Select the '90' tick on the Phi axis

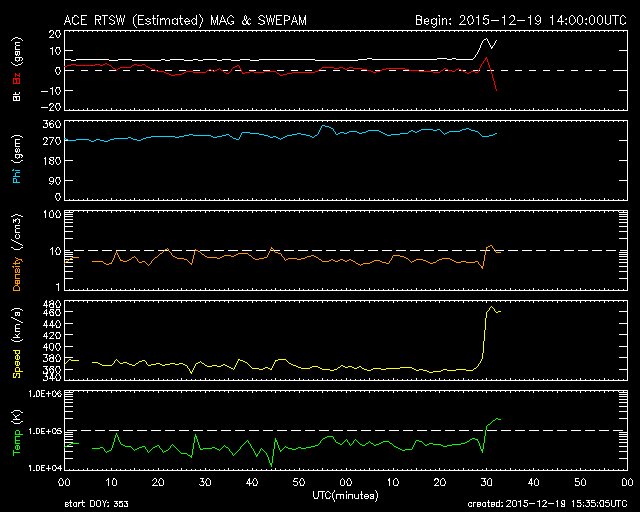tap(55, 180)
